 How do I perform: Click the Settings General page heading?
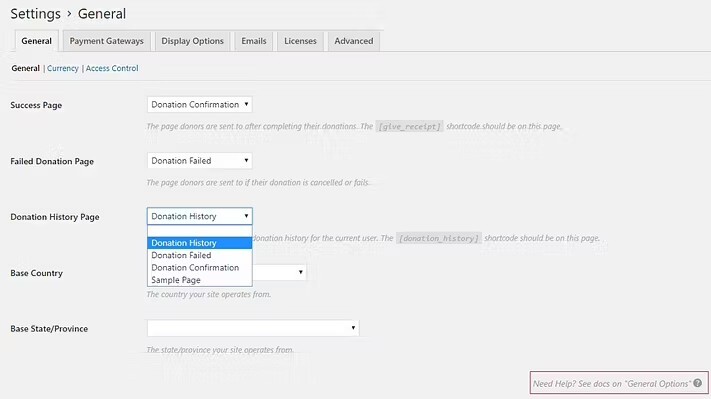pyautogui.click(x=68, y=14)
